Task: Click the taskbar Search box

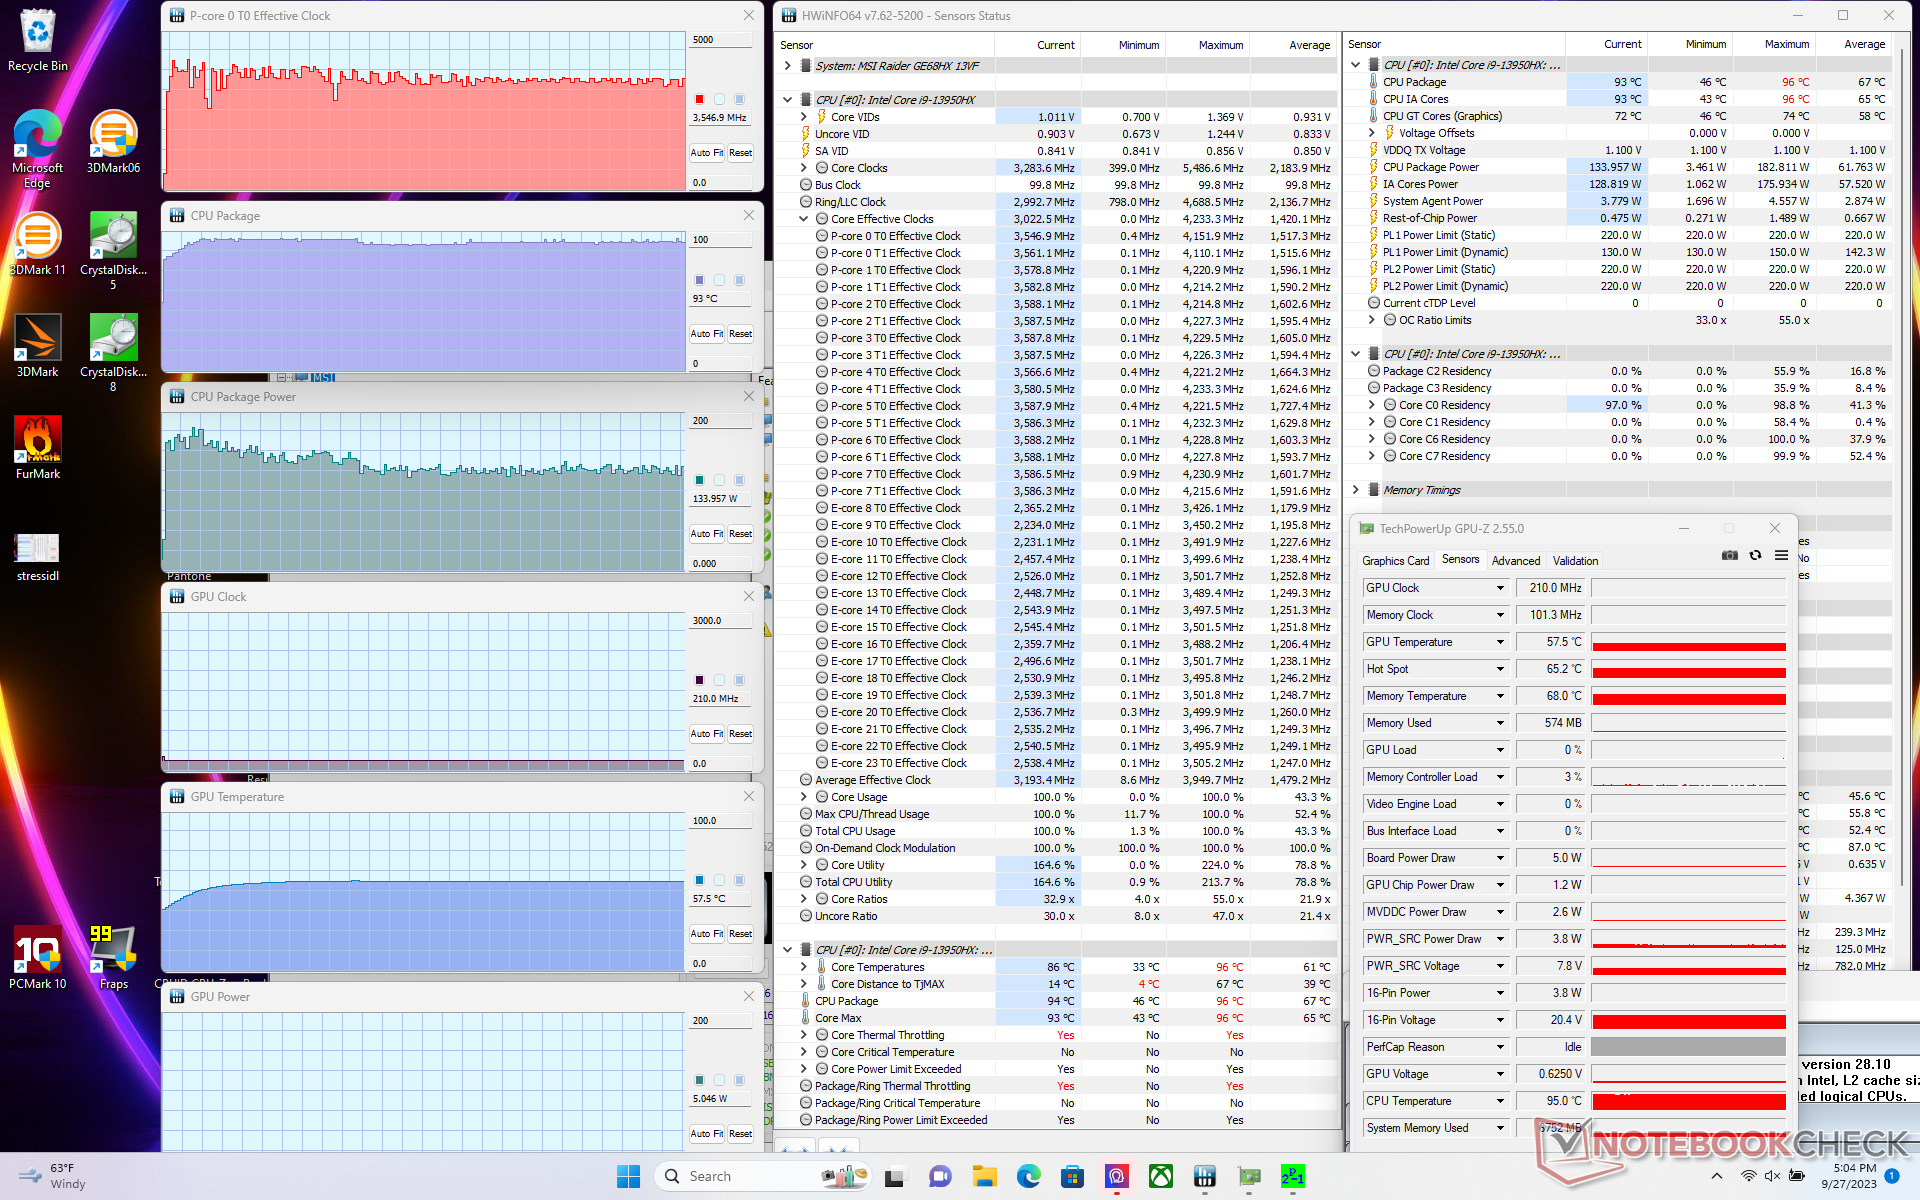Action: pos(762,1177)
